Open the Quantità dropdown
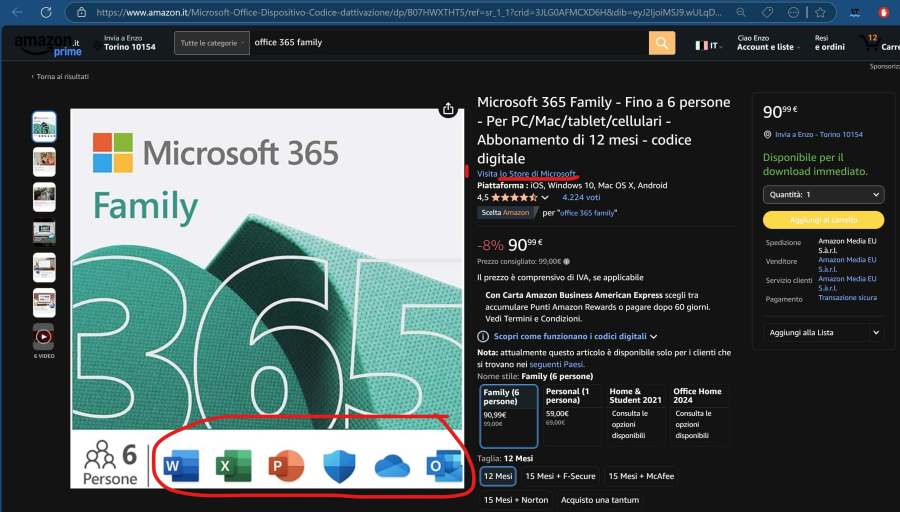Screen dimensions: 900x512 click(x=823, y=195)
